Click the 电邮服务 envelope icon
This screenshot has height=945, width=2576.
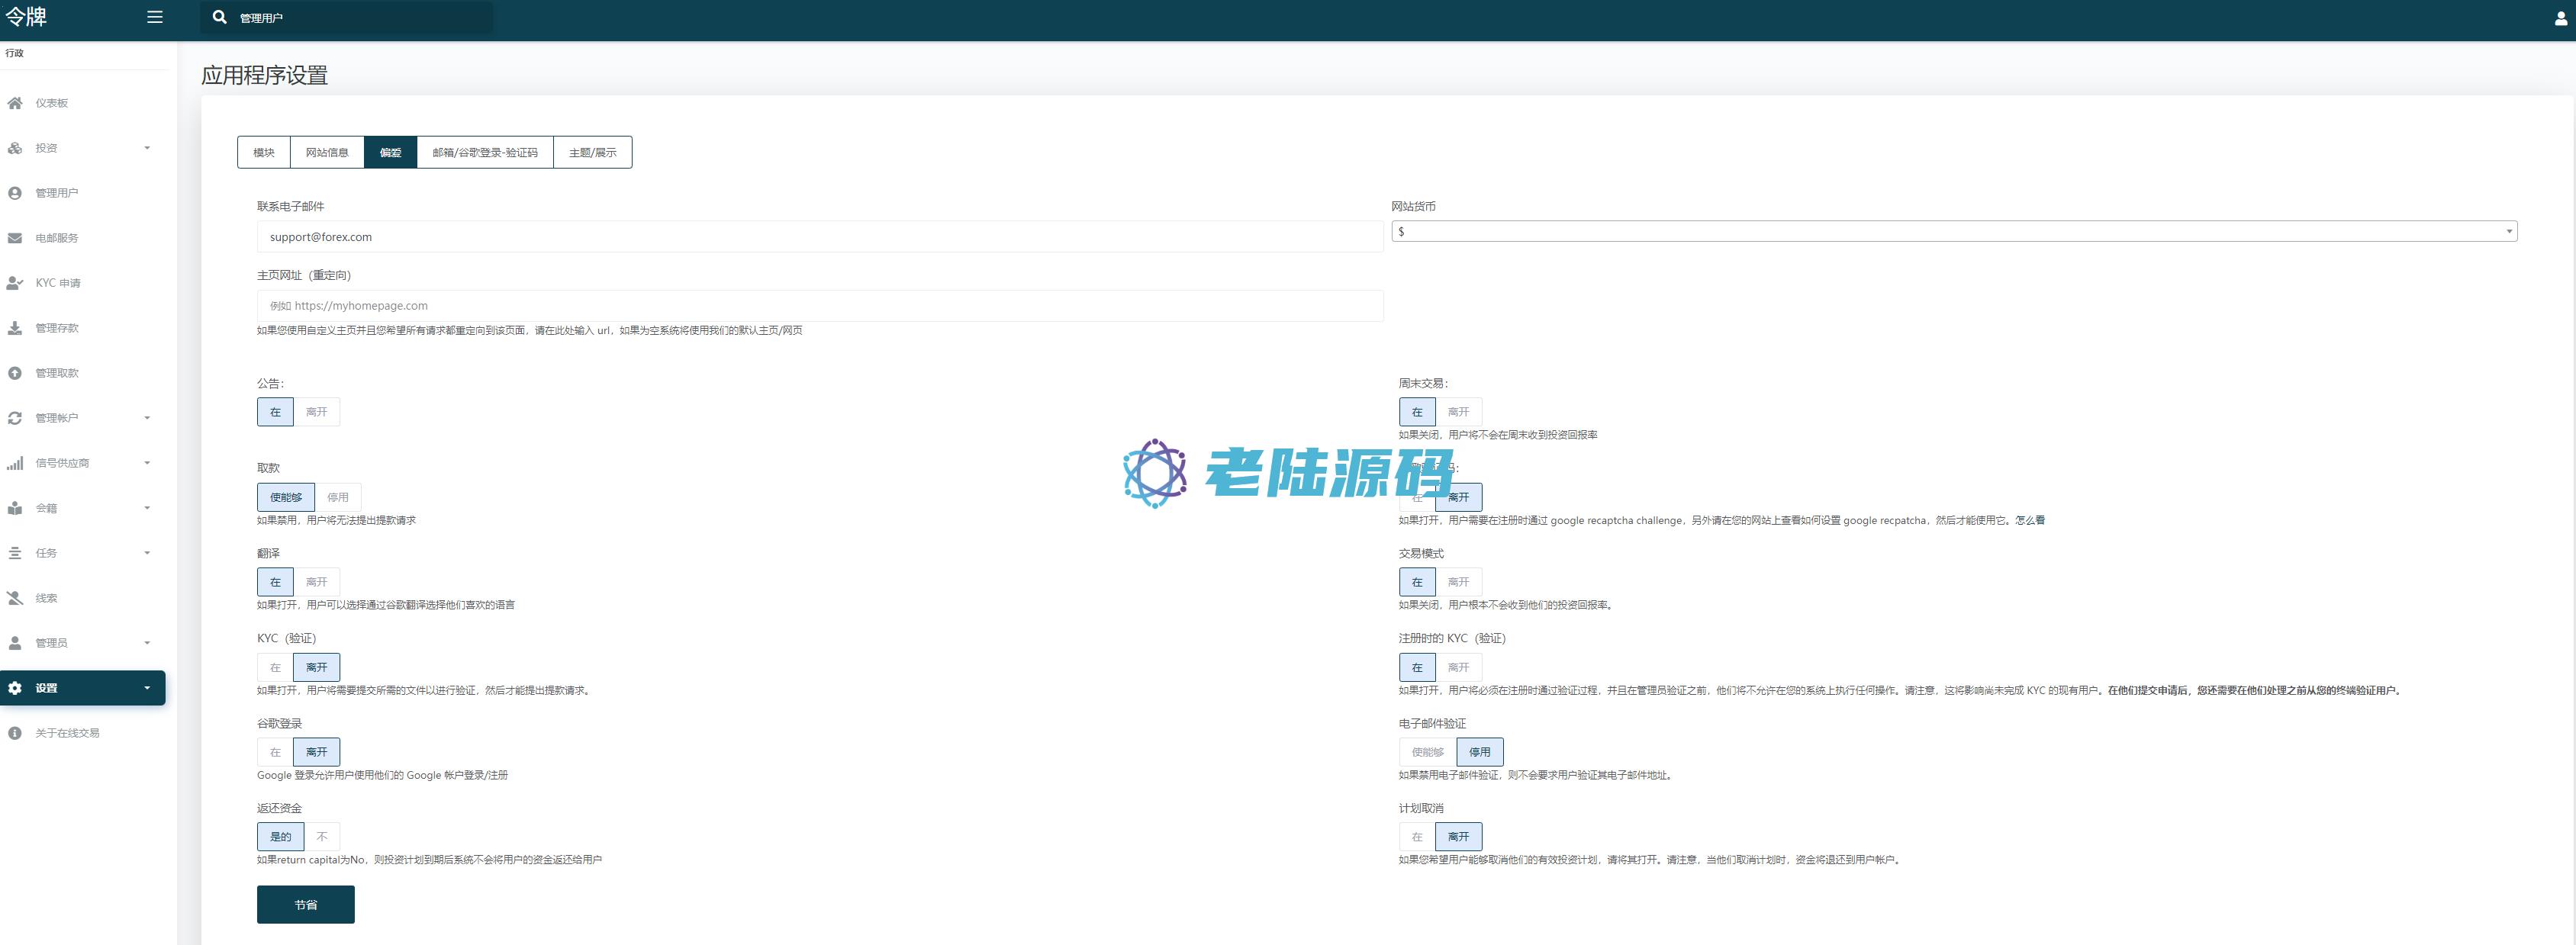coord(15,238)
